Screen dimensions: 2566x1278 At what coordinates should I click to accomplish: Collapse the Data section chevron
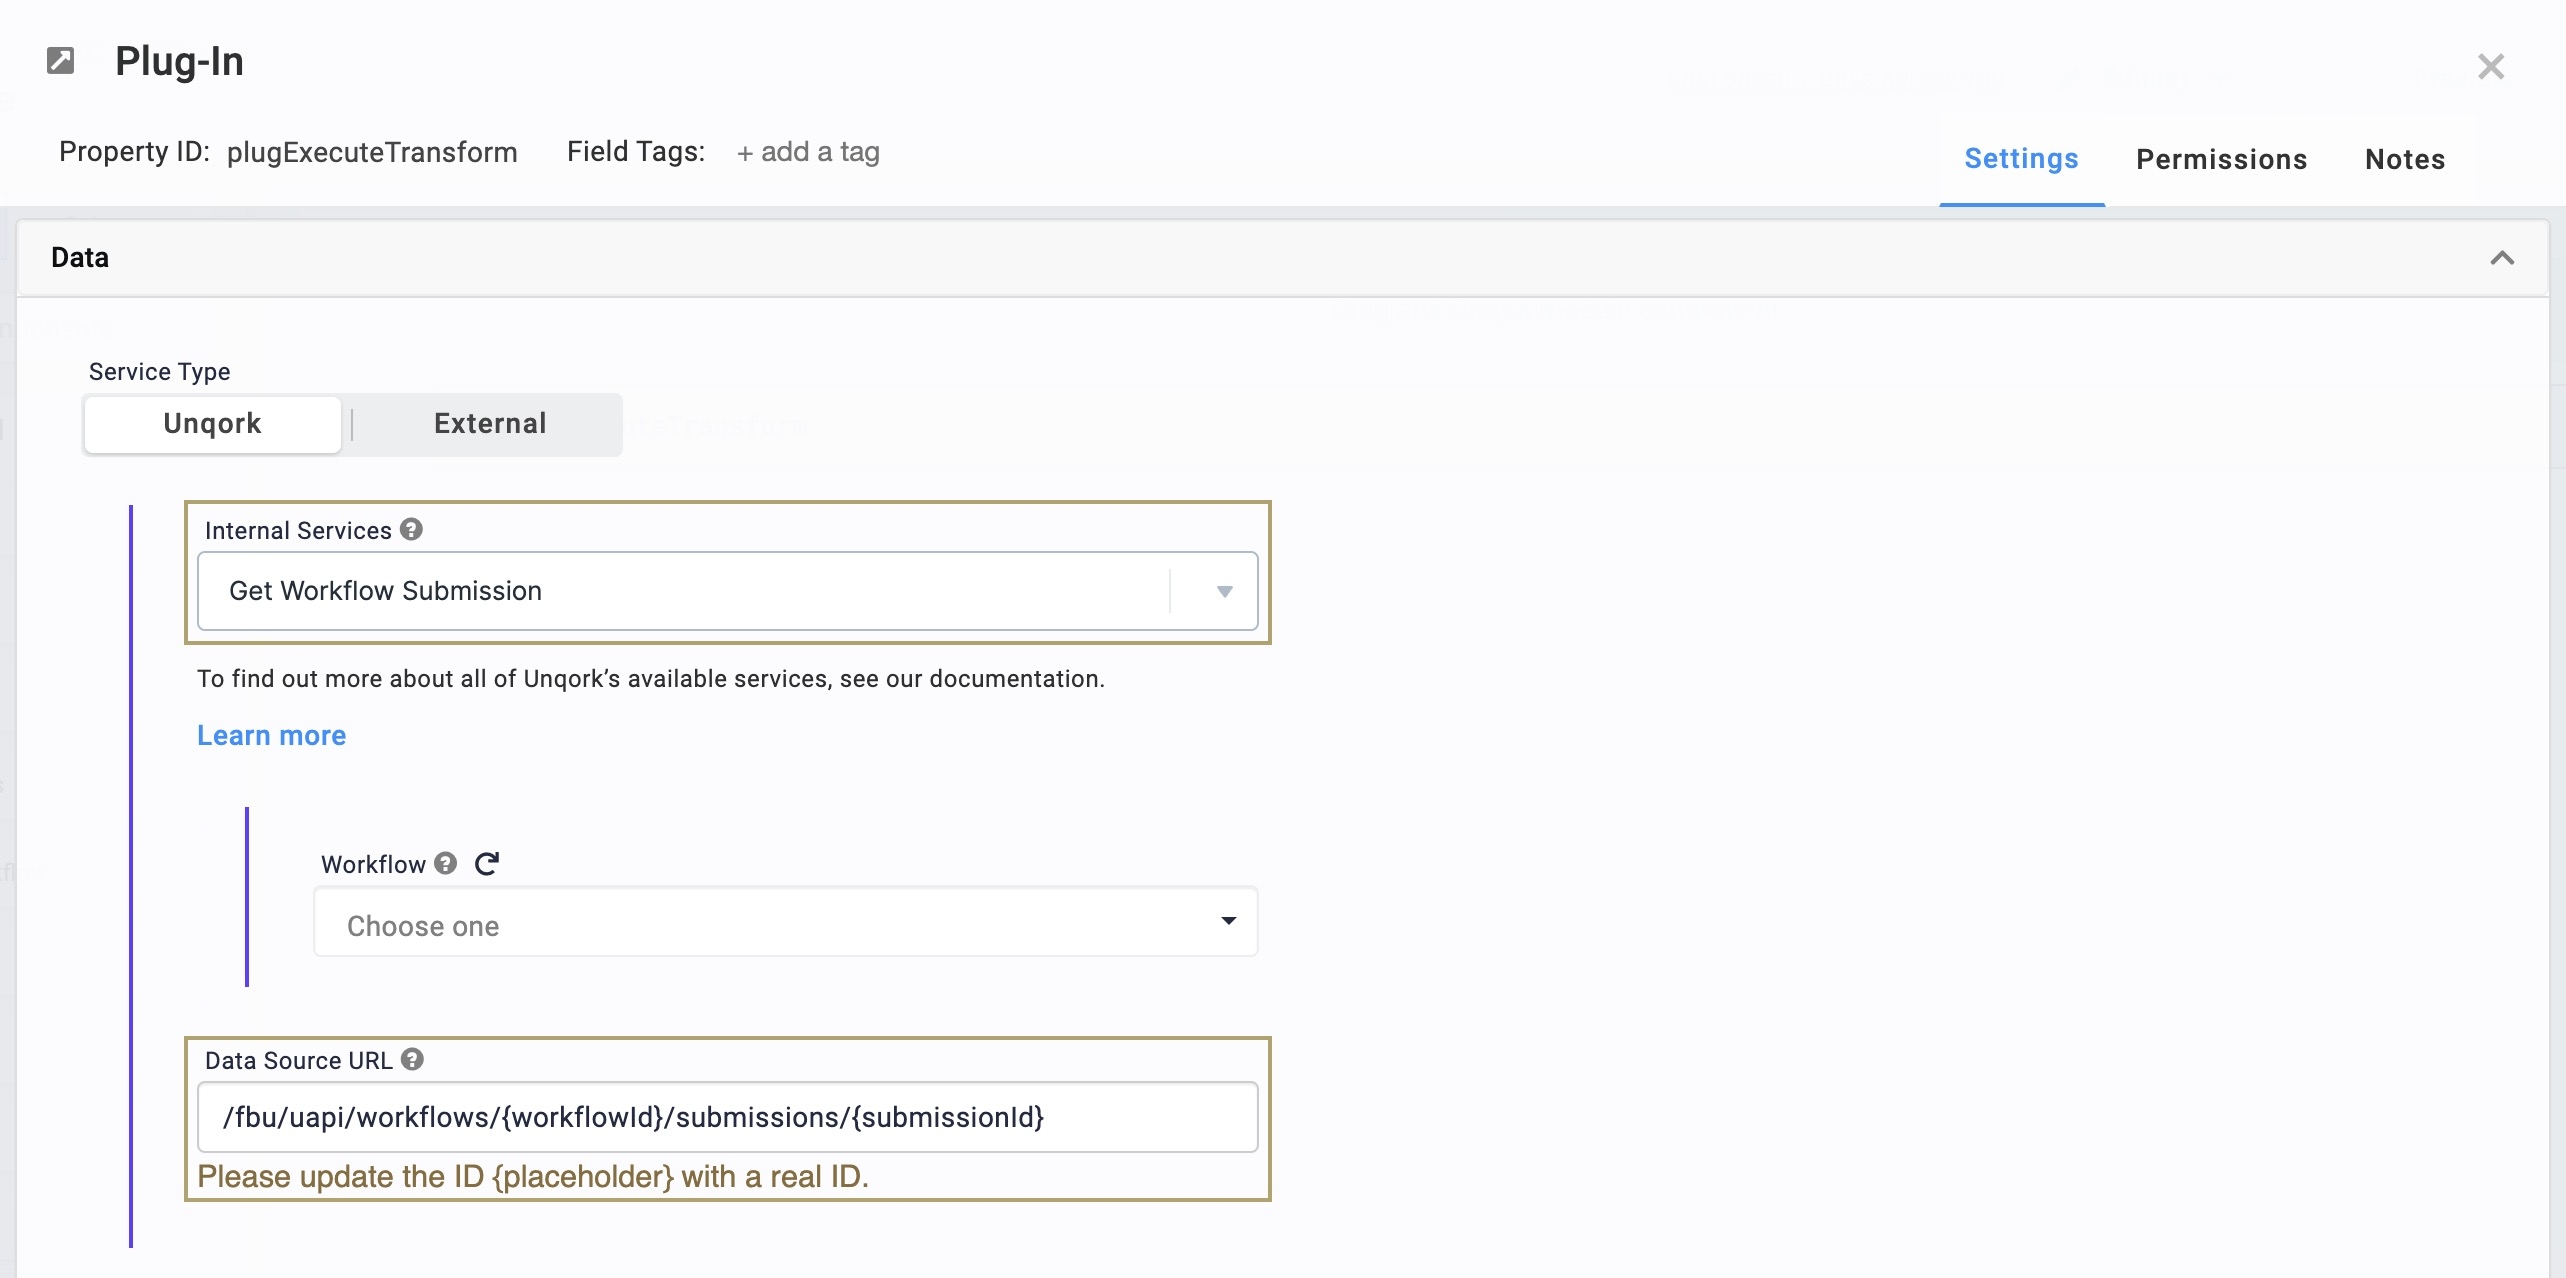point(2502,258)
